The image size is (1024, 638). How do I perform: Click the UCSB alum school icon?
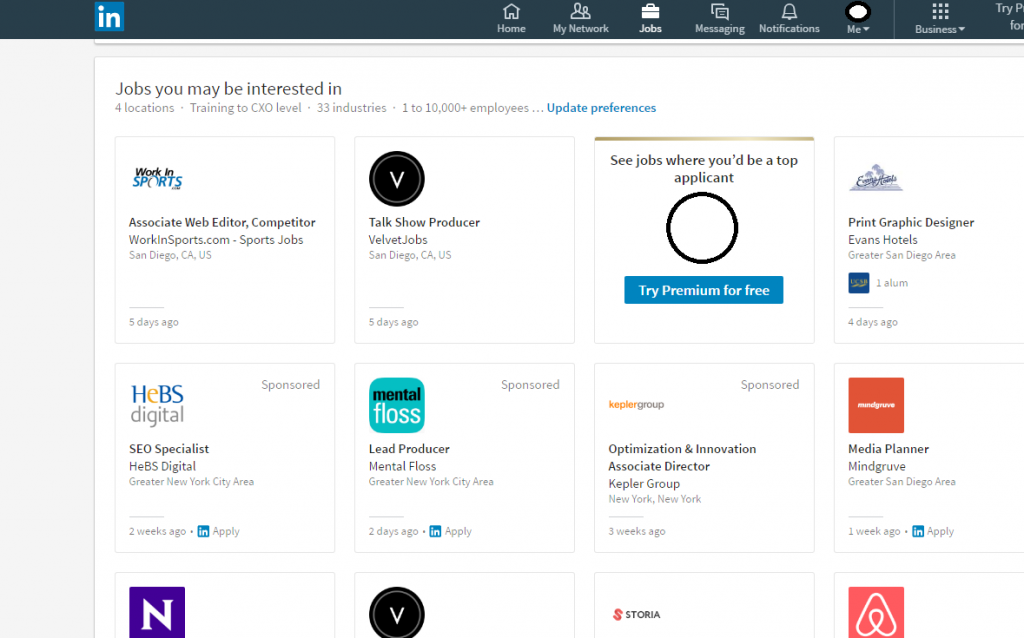[x=859, y=283]
